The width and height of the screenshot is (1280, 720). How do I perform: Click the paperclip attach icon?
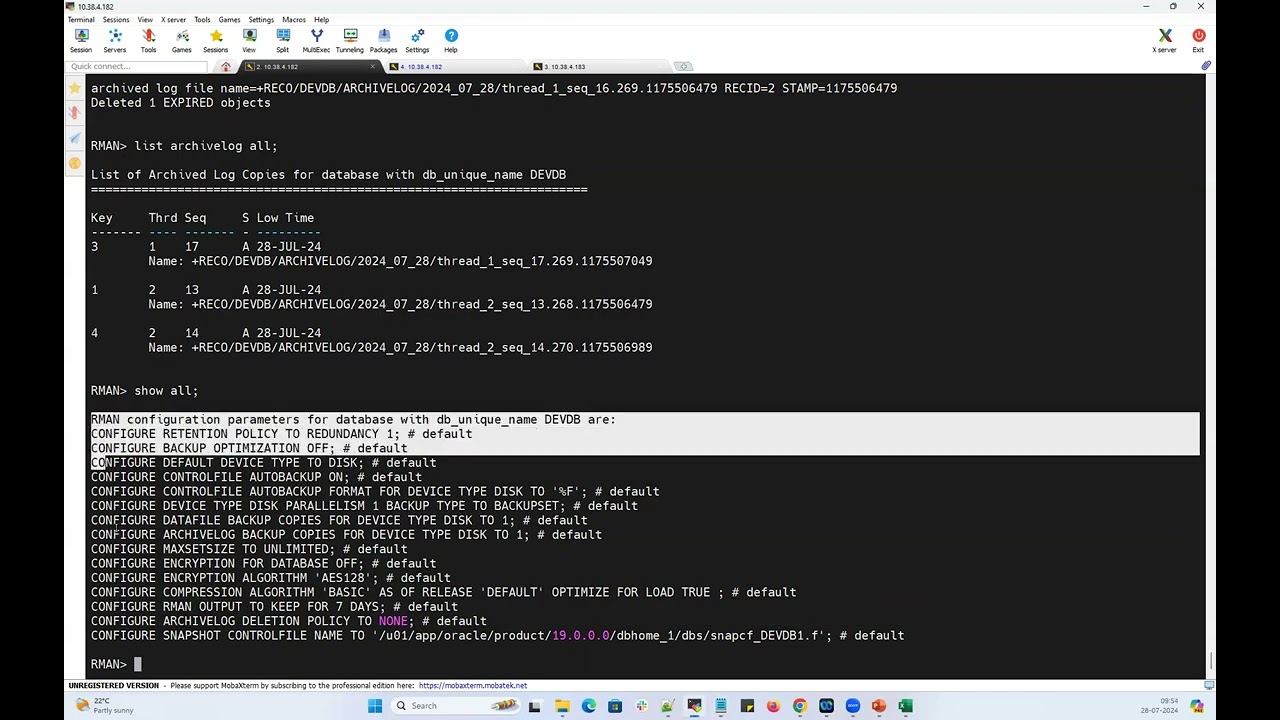point(1206,66)
